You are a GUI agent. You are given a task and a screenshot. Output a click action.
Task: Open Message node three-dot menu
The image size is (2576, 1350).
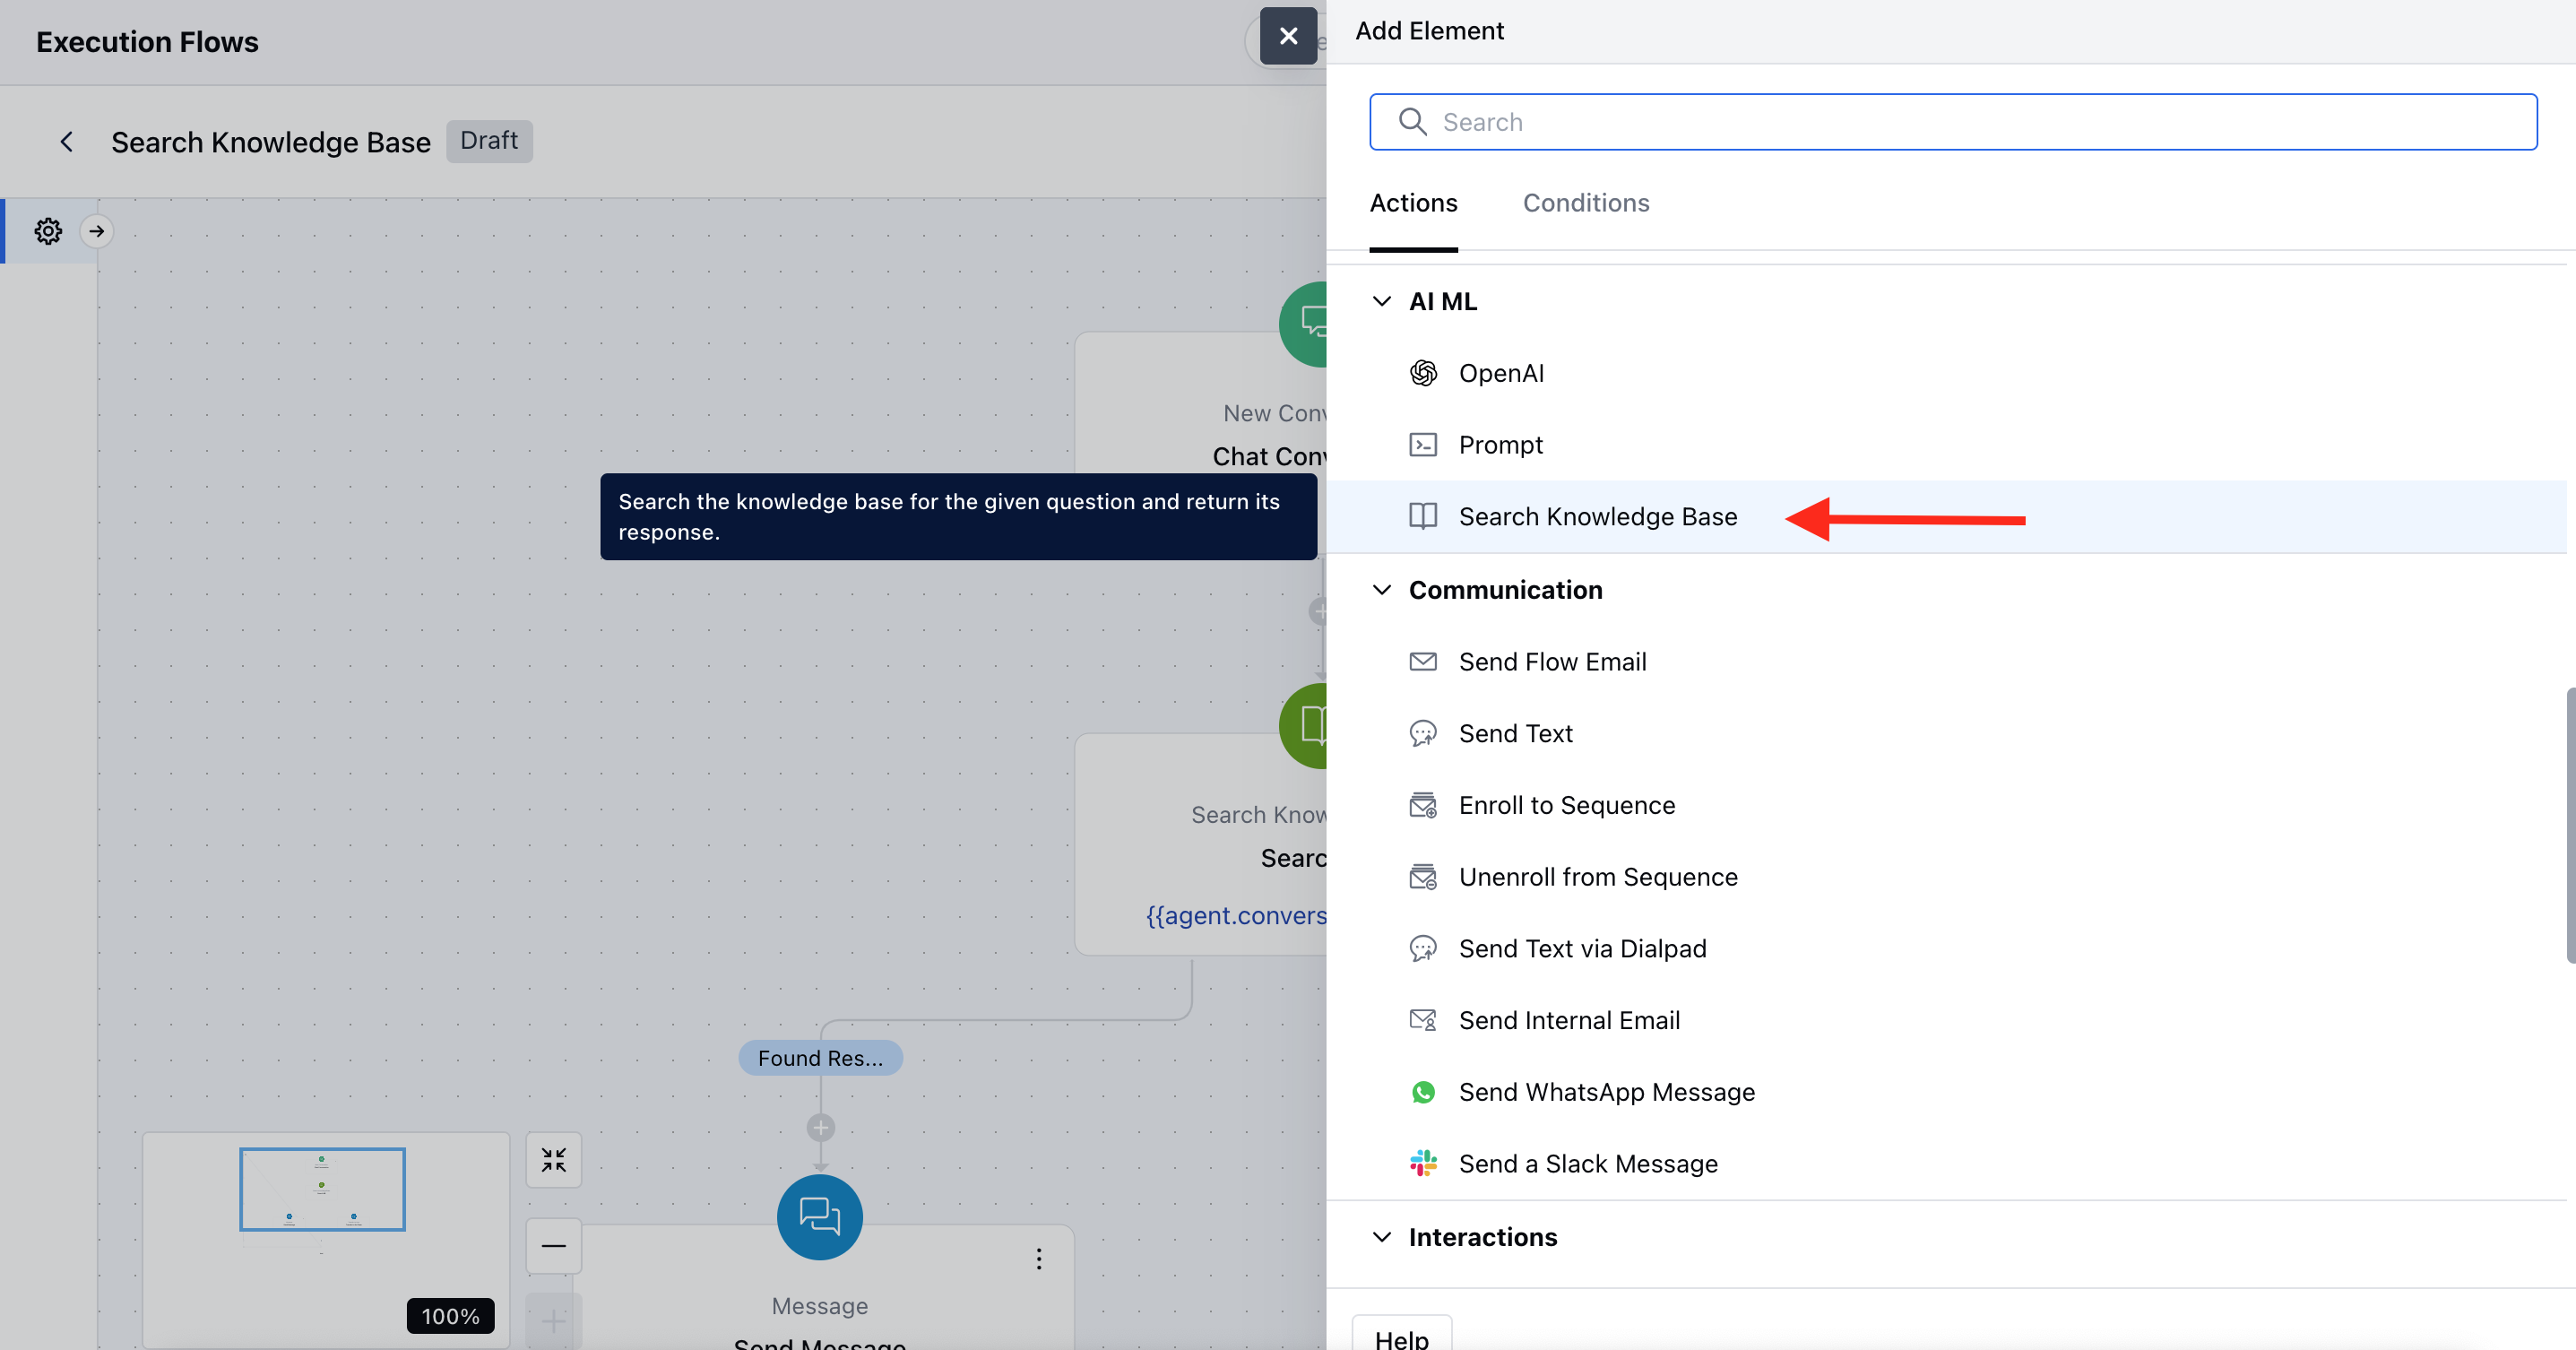point(1039,1259)
